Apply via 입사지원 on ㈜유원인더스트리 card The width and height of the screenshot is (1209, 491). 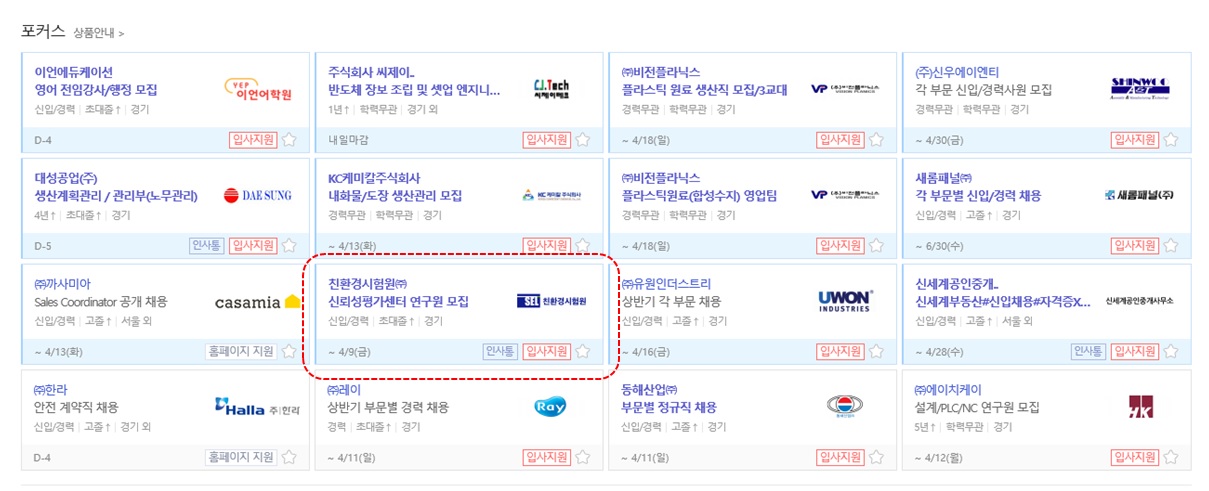coord(840,352)
